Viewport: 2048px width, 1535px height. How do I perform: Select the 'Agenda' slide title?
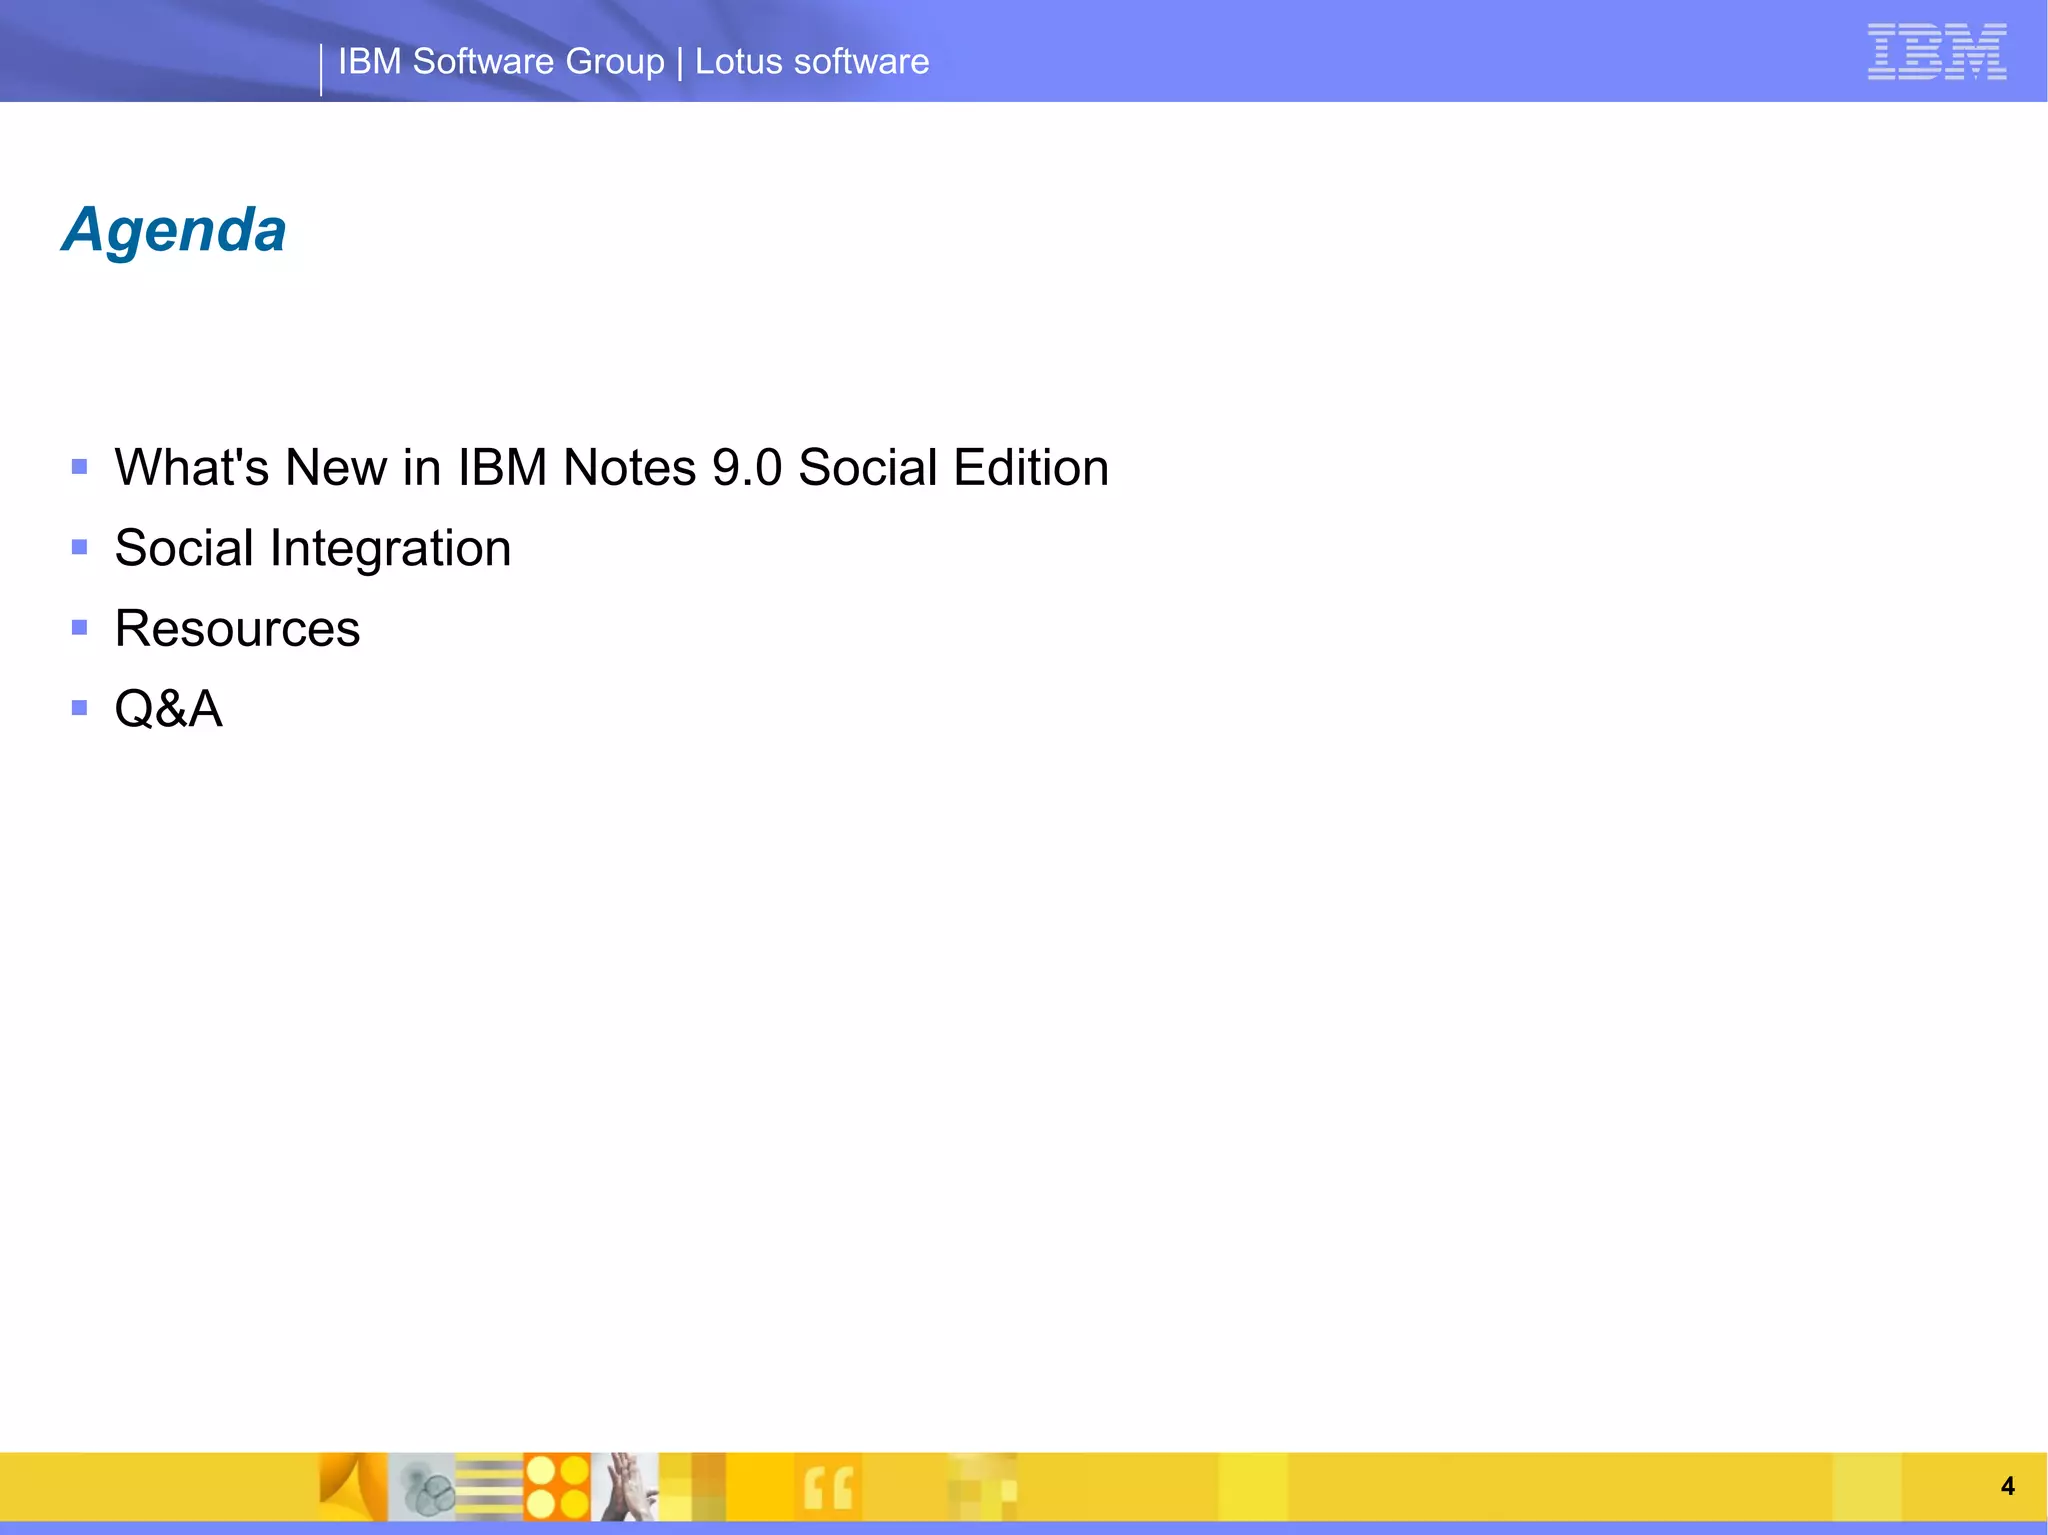175,232
